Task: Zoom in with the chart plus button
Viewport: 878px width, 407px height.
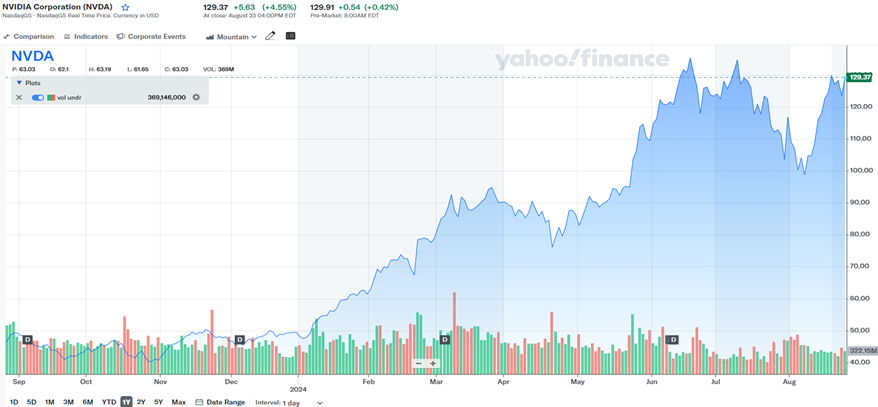Action: pyautogui.click(x=433, y=364)
